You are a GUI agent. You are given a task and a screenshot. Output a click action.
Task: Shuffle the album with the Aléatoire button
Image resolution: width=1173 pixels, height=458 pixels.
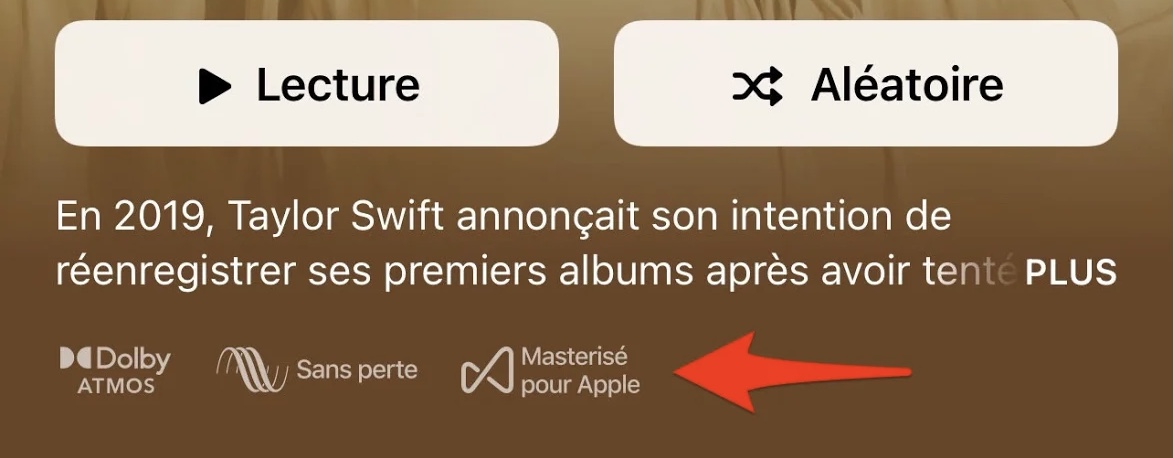pos(866,83)
